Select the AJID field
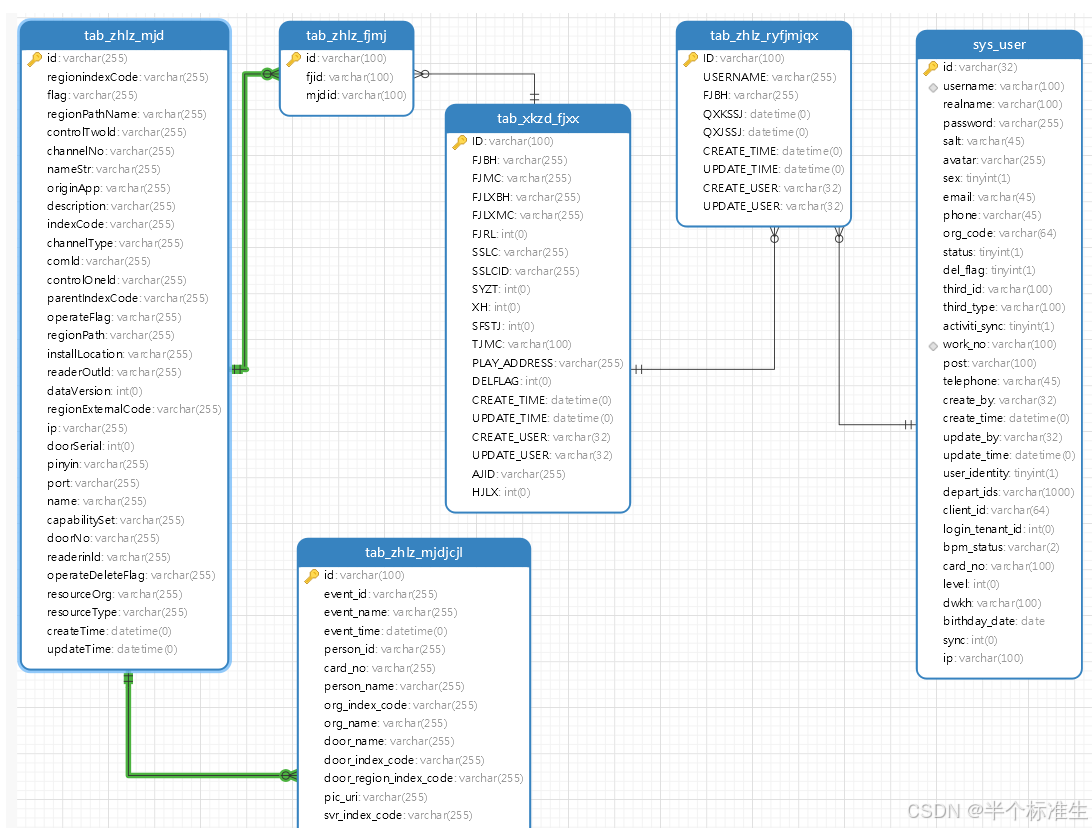 (x=519, y=474)
